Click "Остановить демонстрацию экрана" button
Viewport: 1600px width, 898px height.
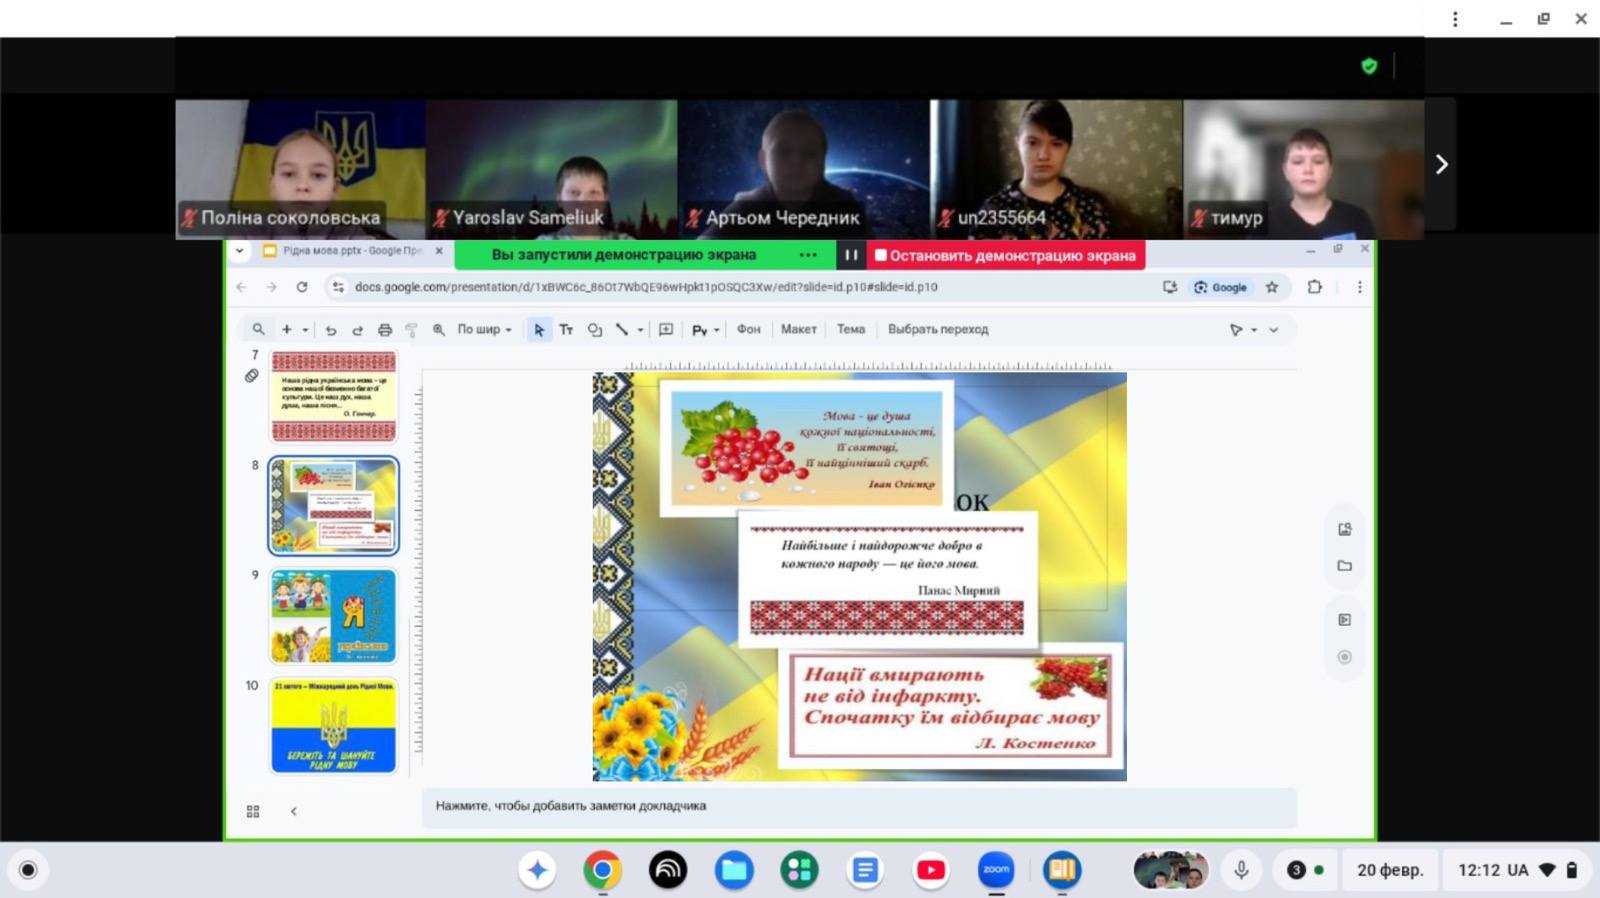click(x=1006, y=255)
